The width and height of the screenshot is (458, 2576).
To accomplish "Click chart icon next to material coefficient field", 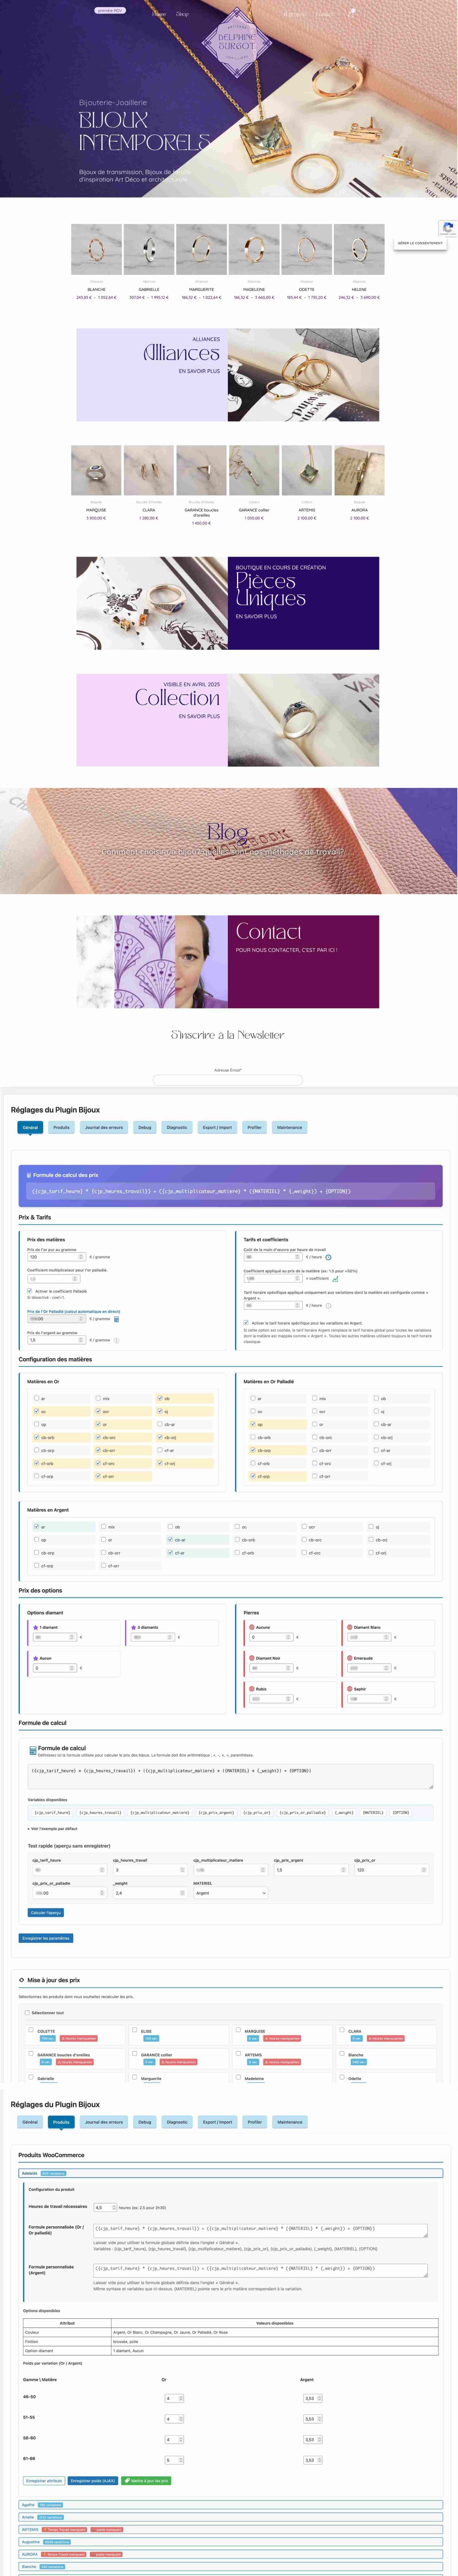I will pyautogui.click(x=335, y=1278).
